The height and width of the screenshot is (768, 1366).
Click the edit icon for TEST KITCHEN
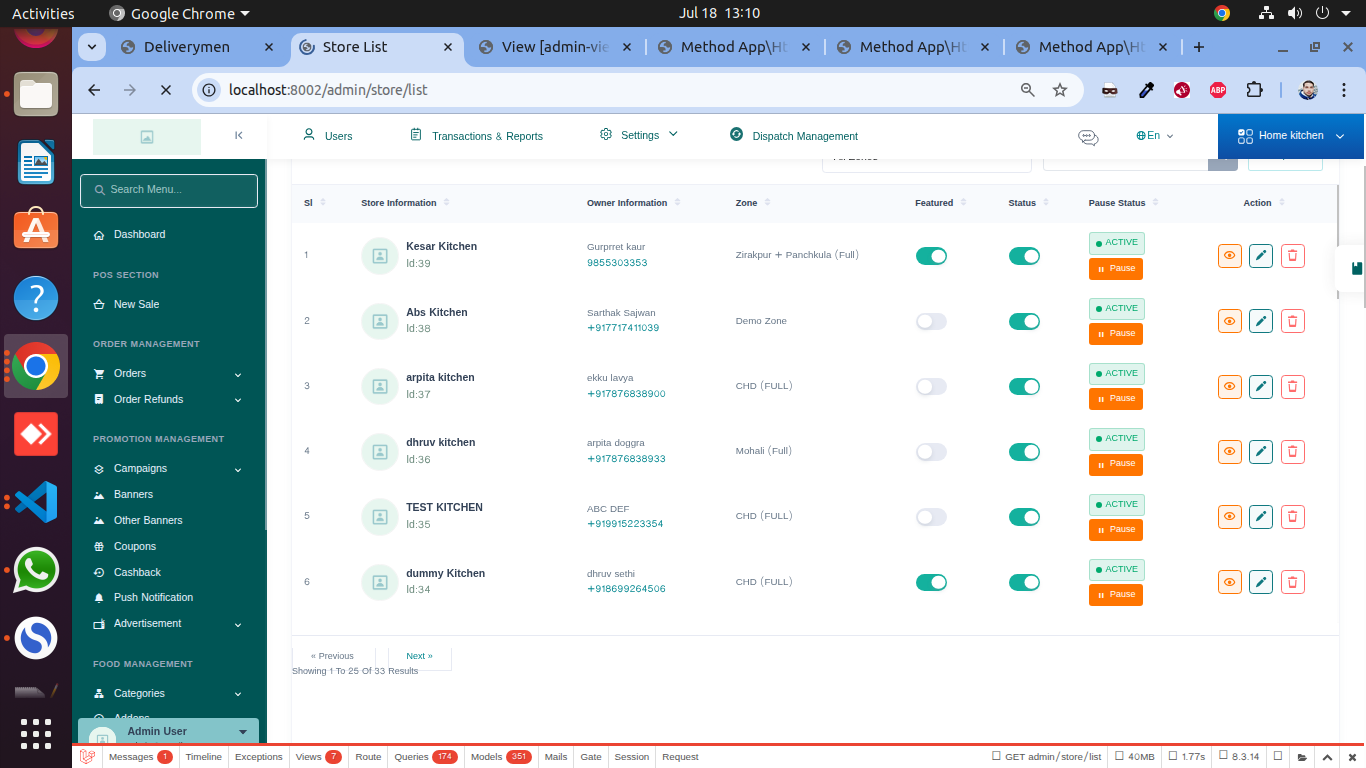(1261, 517)
